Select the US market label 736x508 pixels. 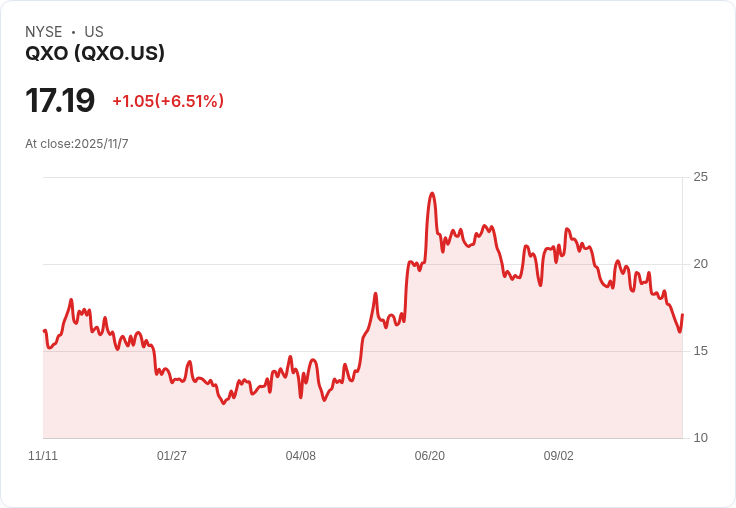[94, 32]
